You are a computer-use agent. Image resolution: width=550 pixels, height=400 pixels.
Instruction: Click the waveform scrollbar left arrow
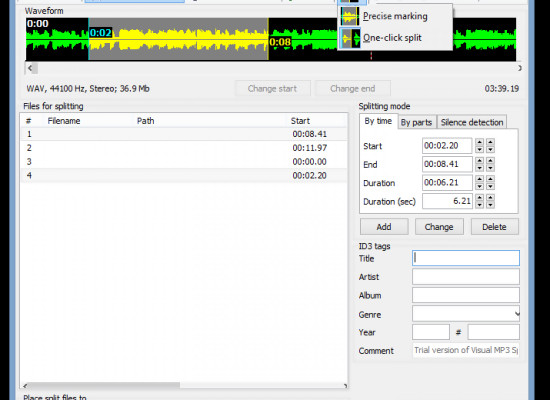click(x=30, y=68)
